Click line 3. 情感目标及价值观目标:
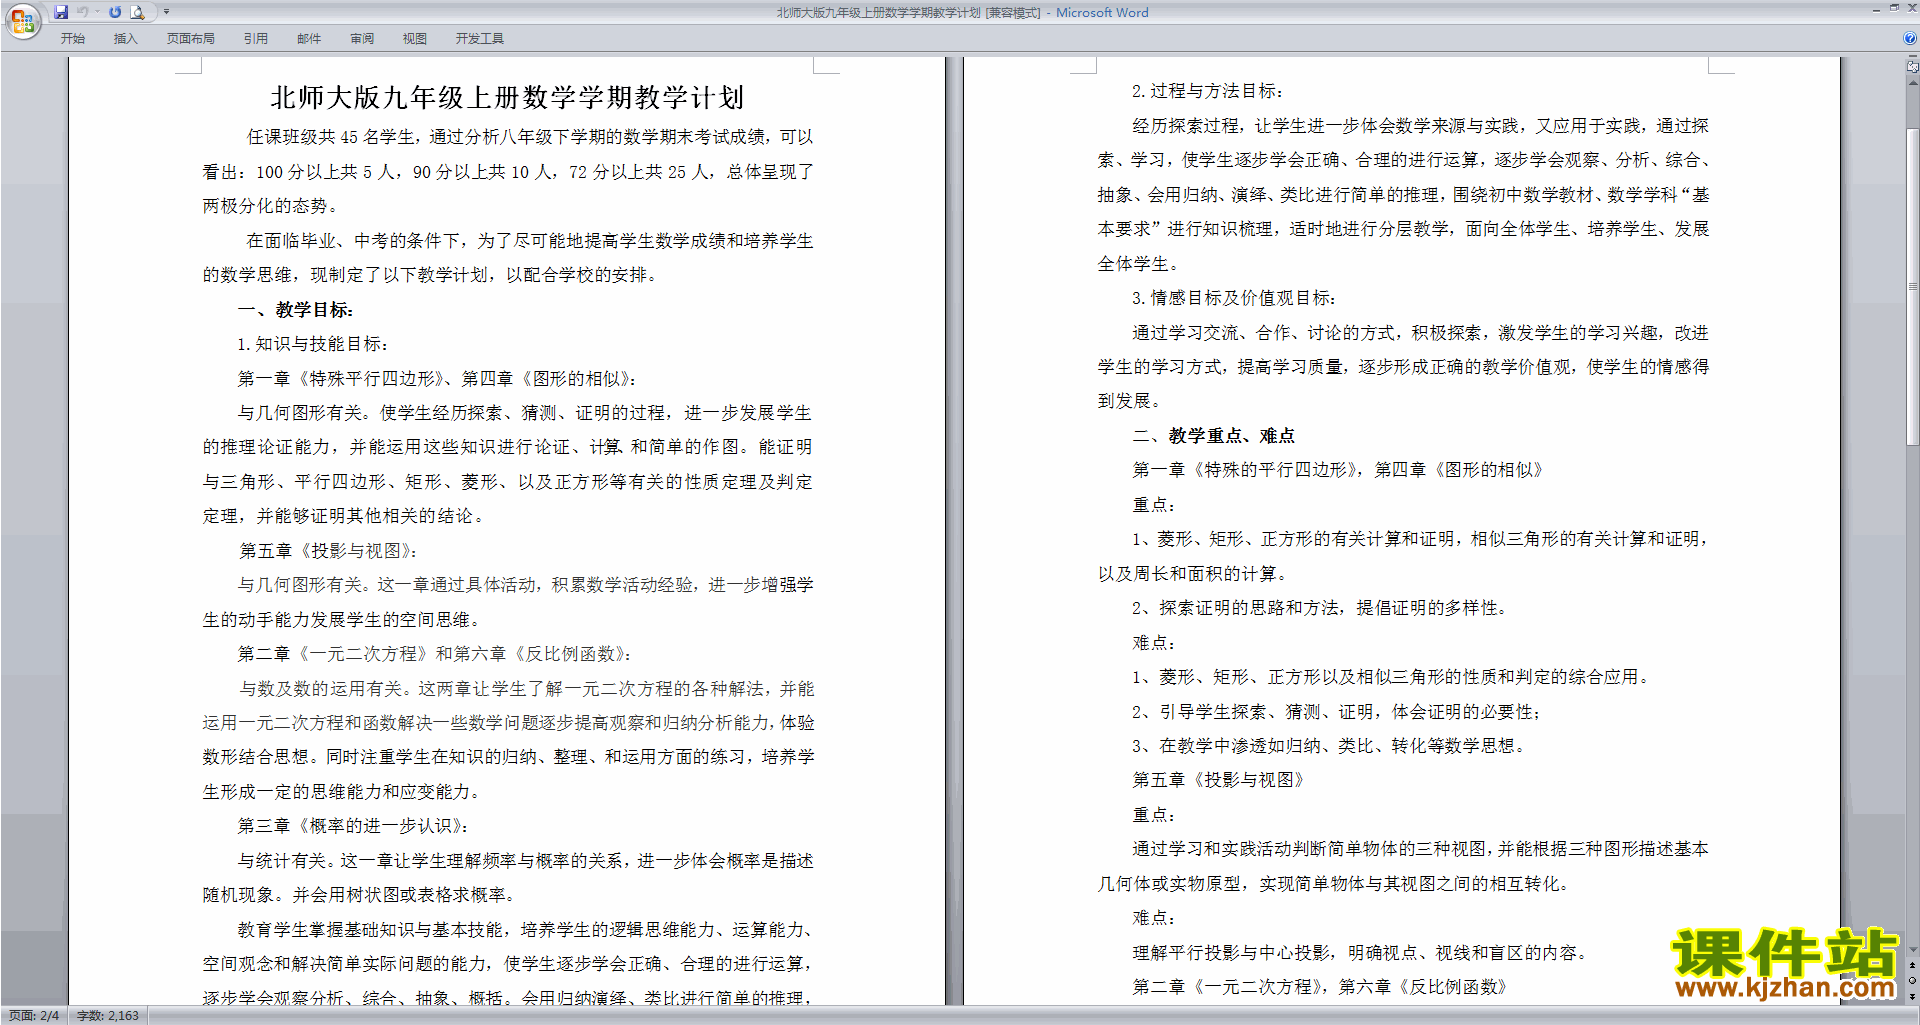 point(1234,298)
